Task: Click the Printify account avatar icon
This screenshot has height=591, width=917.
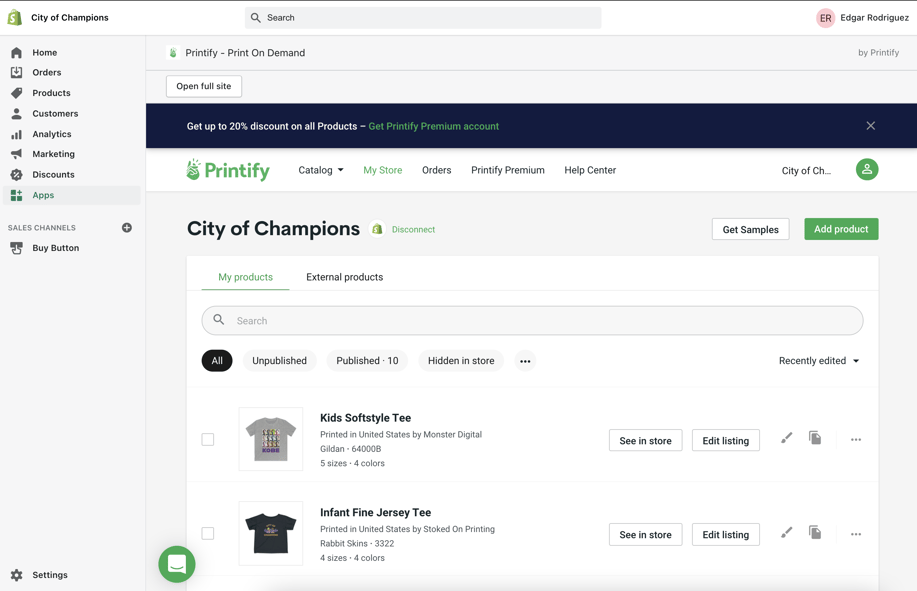Action: [x=866, y=170]
